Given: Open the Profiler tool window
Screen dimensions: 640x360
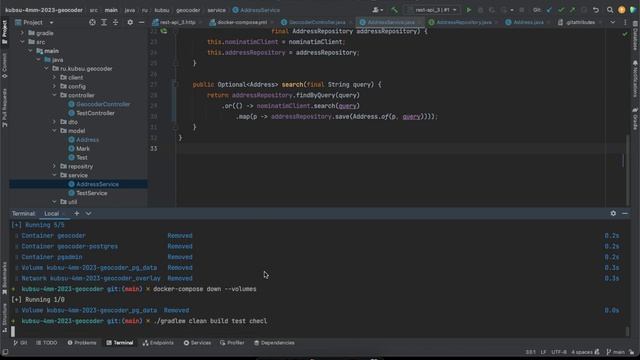Looking at the screenshot, I should [232, 343].
